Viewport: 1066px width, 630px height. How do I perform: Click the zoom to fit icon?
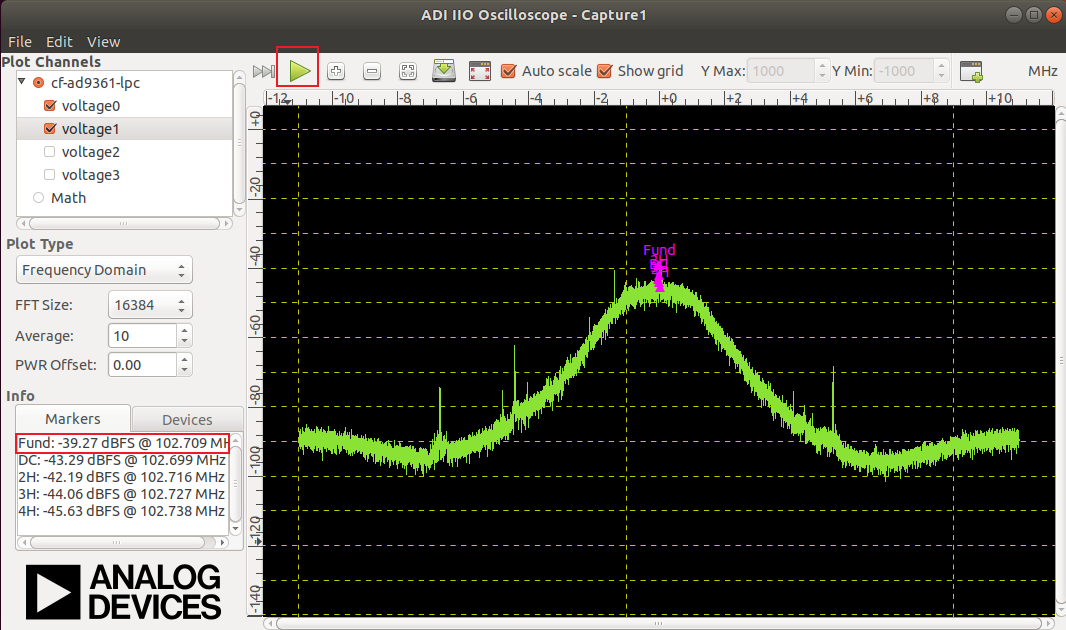(x=408, y=71)
